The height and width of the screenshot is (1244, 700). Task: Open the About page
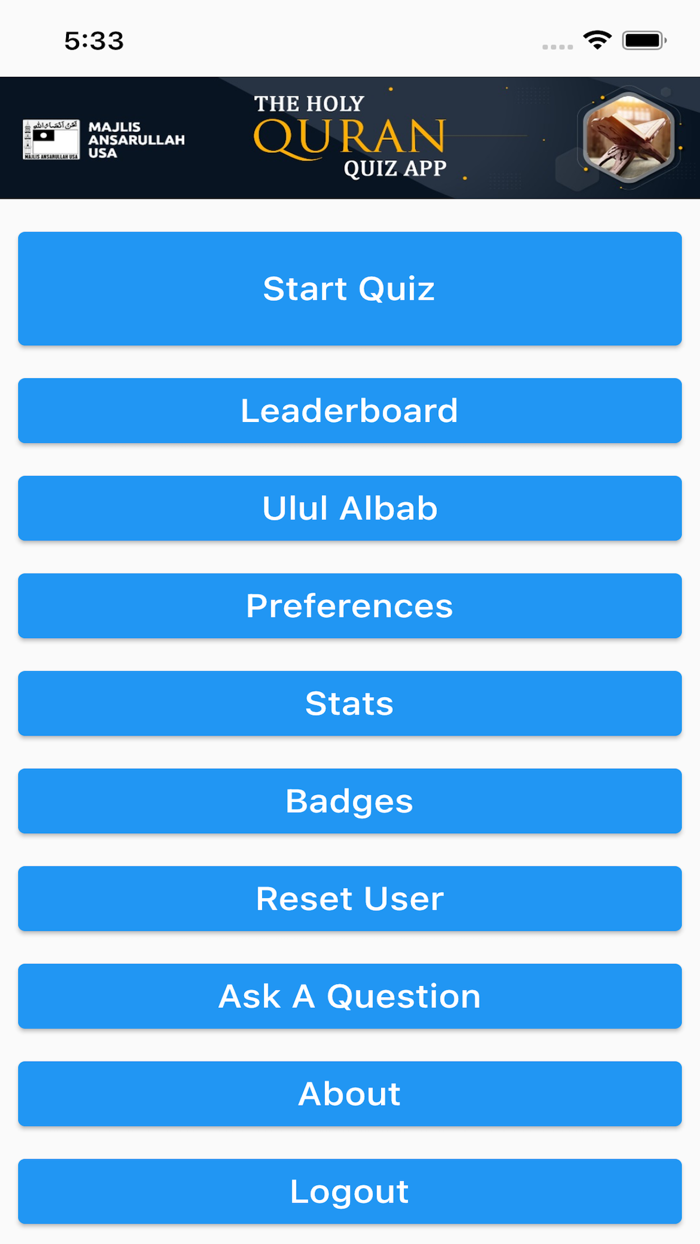(349, 1093)
